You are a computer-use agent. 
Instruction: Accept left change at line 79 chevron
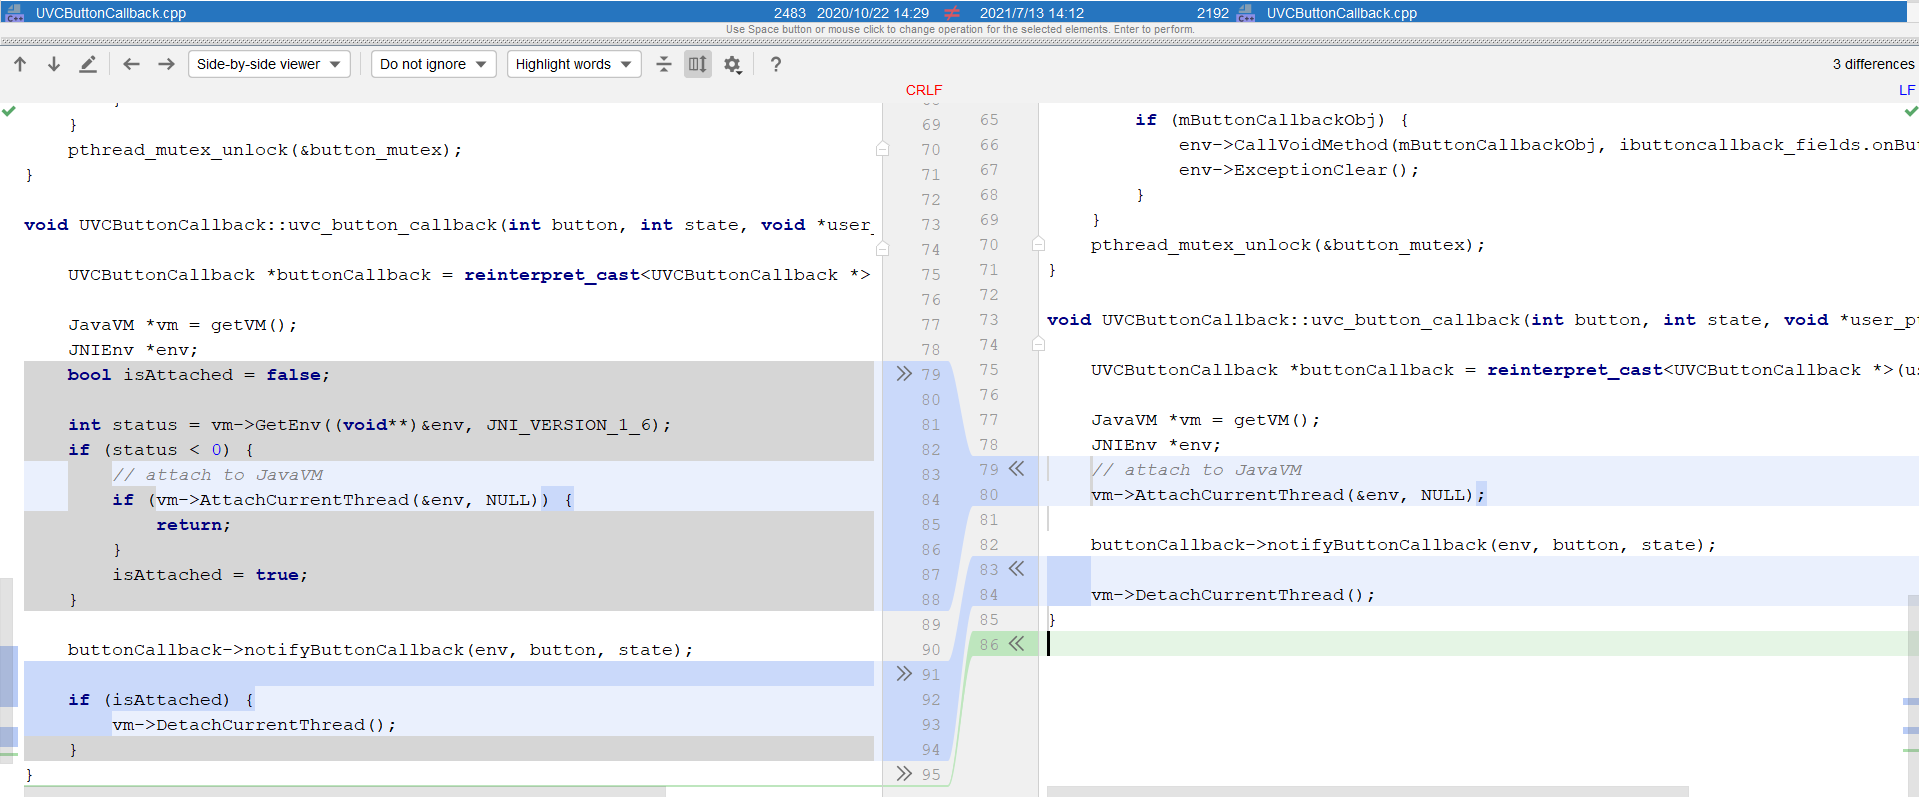point(904,374)
